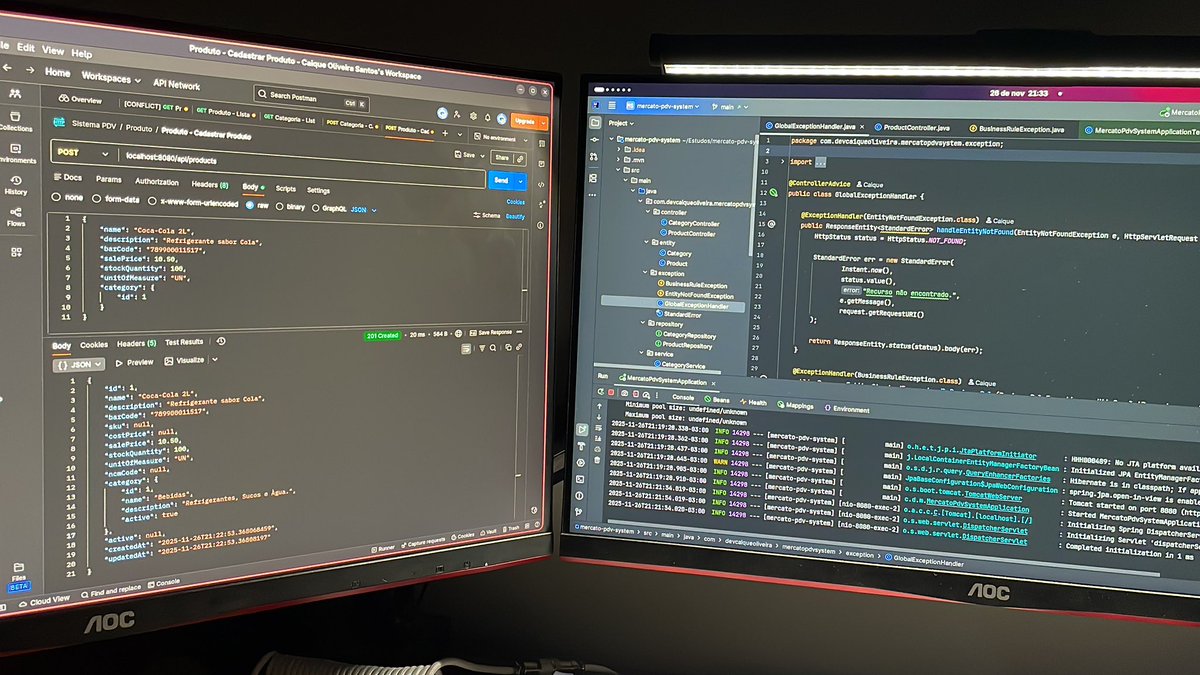The width and height of the screenshot is (1200, 675).
Task: Select the binary body type radio button
Action: [280, 206]
